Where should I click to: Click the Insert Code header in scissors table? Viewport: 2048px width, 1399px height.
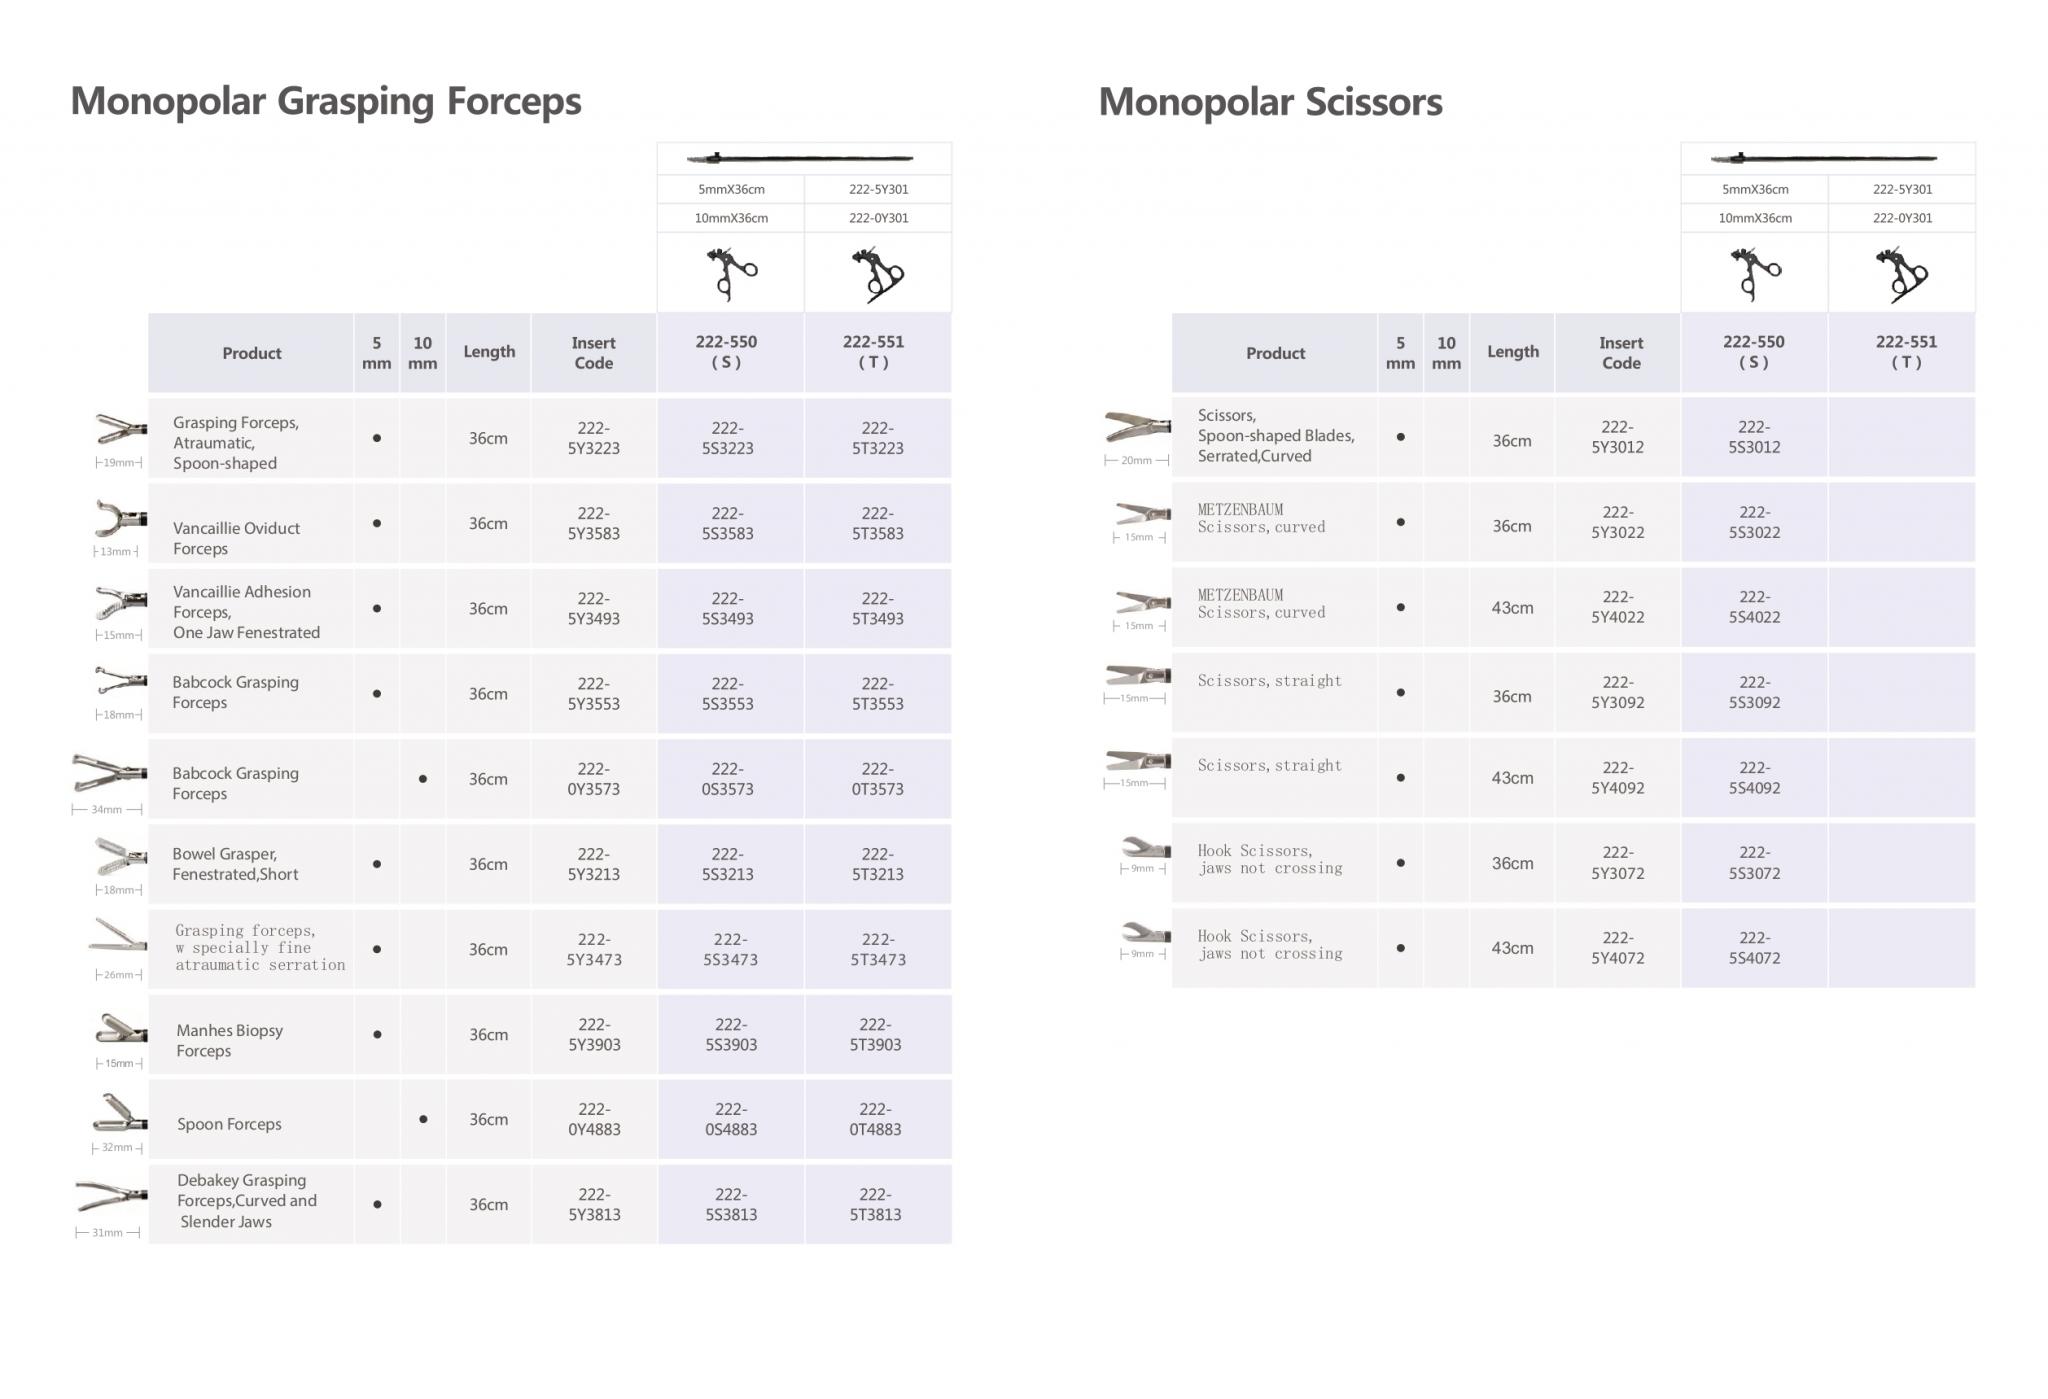tap(1621, 353)
